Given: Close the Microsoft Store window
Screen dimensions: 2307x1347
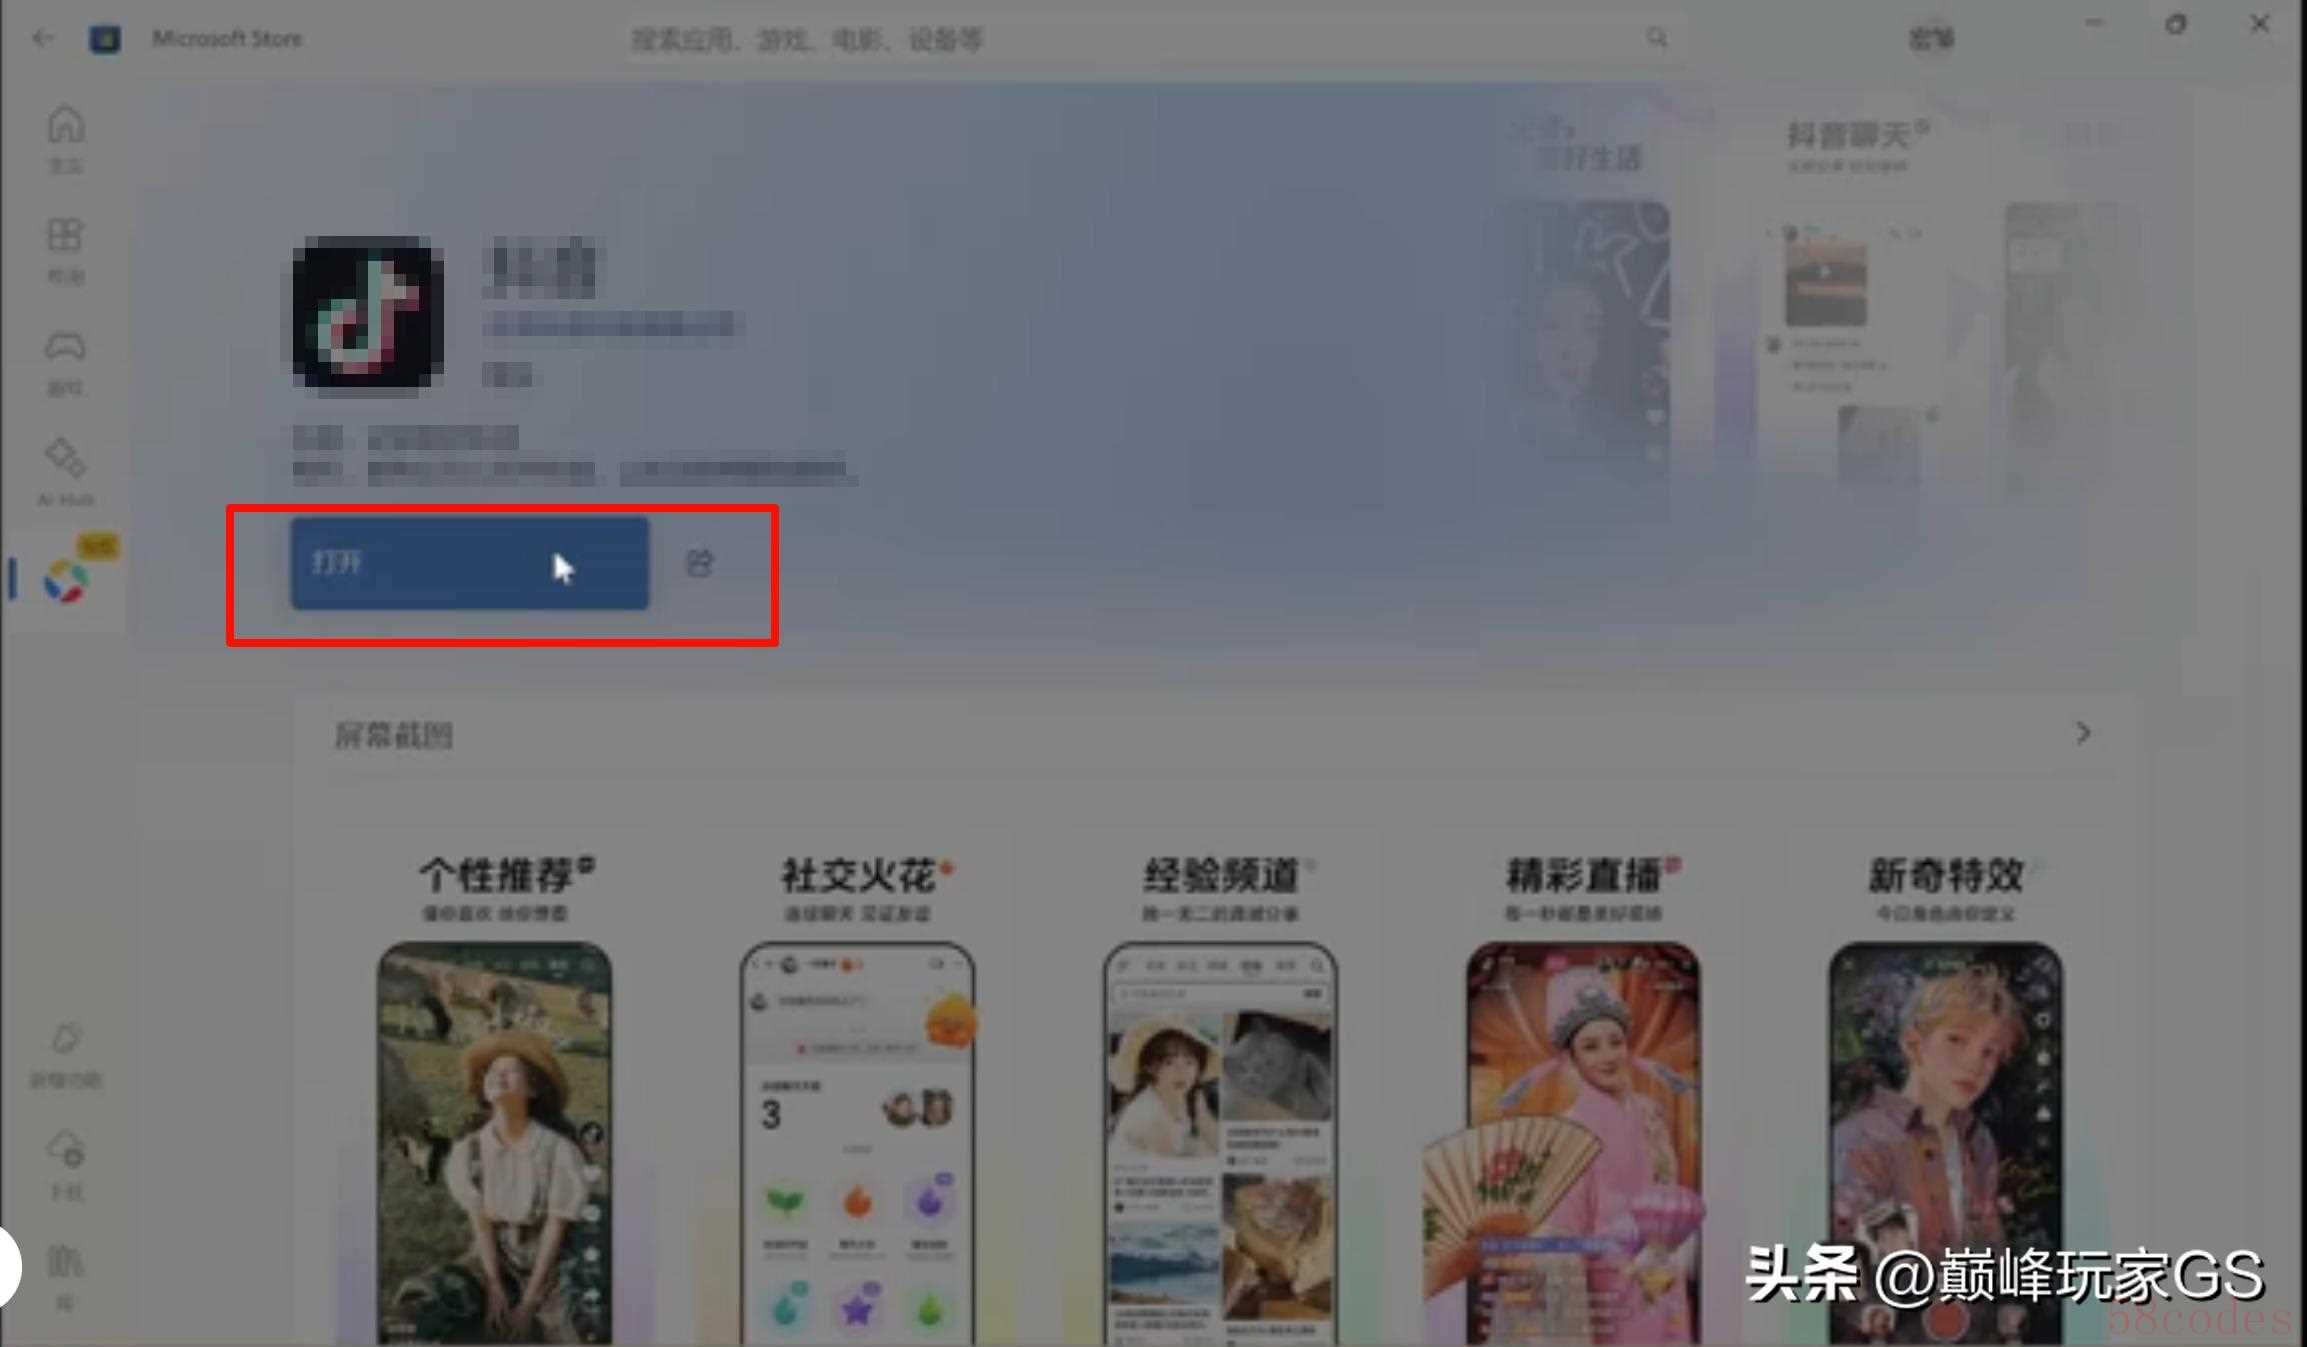Looking at the screenshot, I should pos(2259,23).
